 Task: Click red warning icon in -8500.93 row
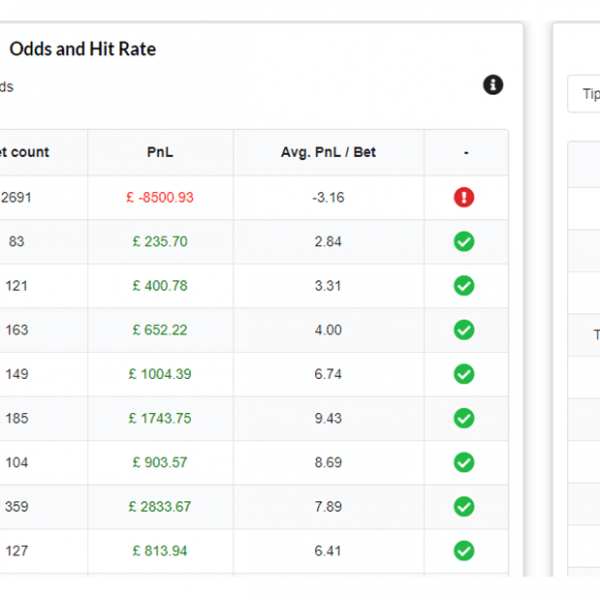[x=464, y=197]
